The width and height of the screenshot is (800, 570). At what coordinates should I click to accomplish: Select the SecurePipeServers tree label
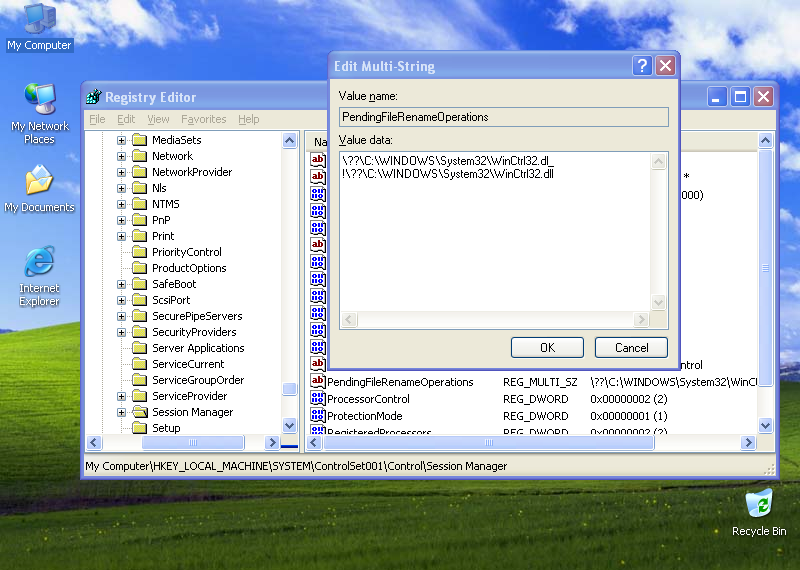(x=197, y=316)
